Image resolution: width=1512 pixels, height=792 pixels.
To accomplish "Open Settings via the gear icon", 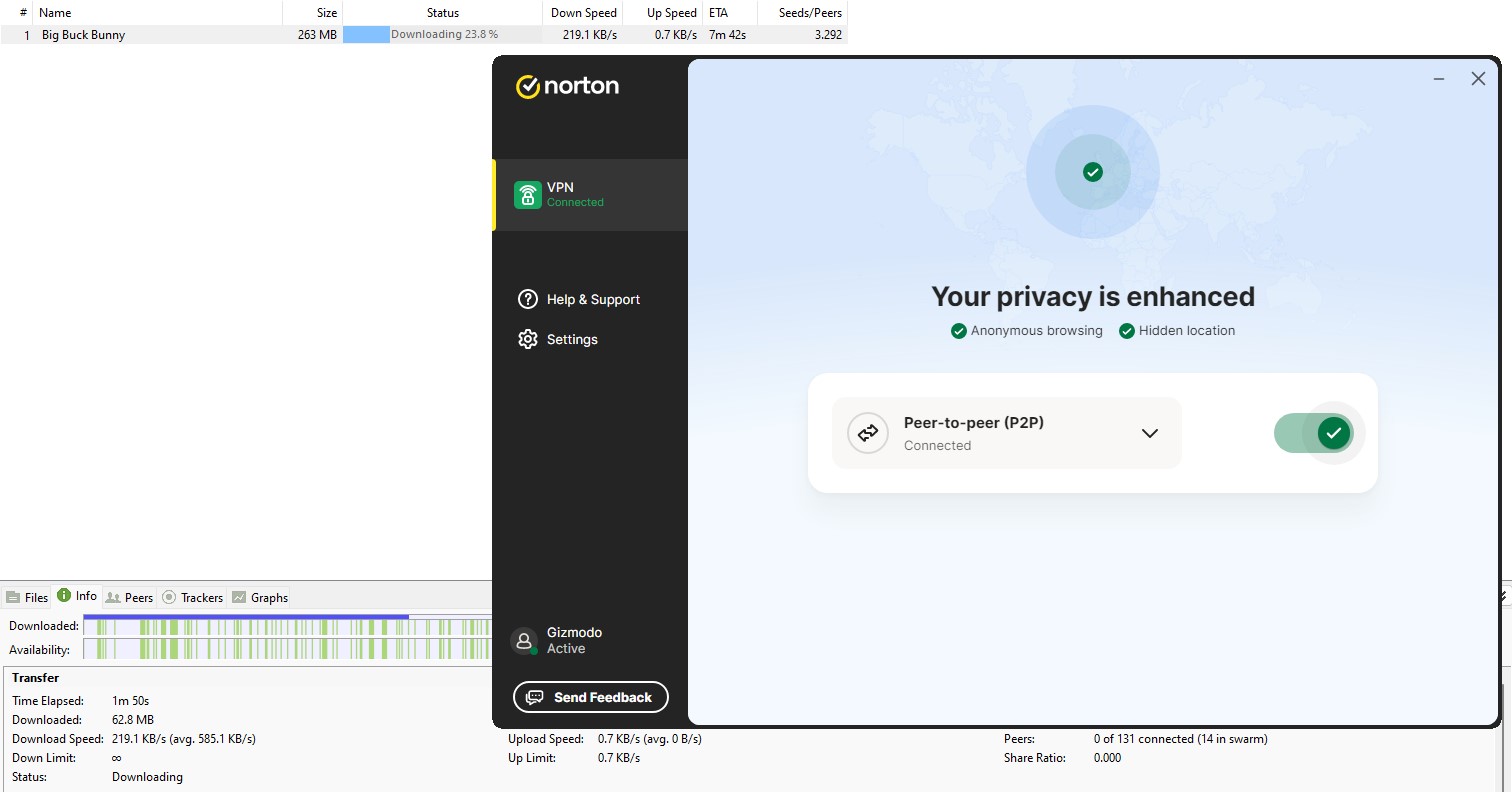I will tap(528, 339).
